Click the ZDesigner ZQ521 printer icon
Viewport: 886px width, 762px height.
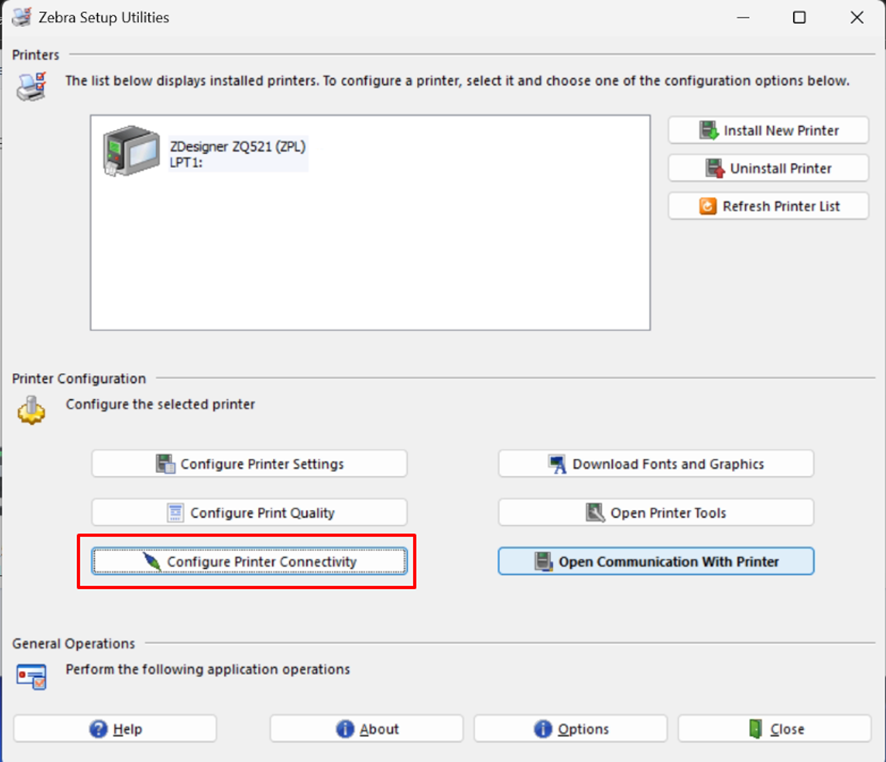click(131, 154)
